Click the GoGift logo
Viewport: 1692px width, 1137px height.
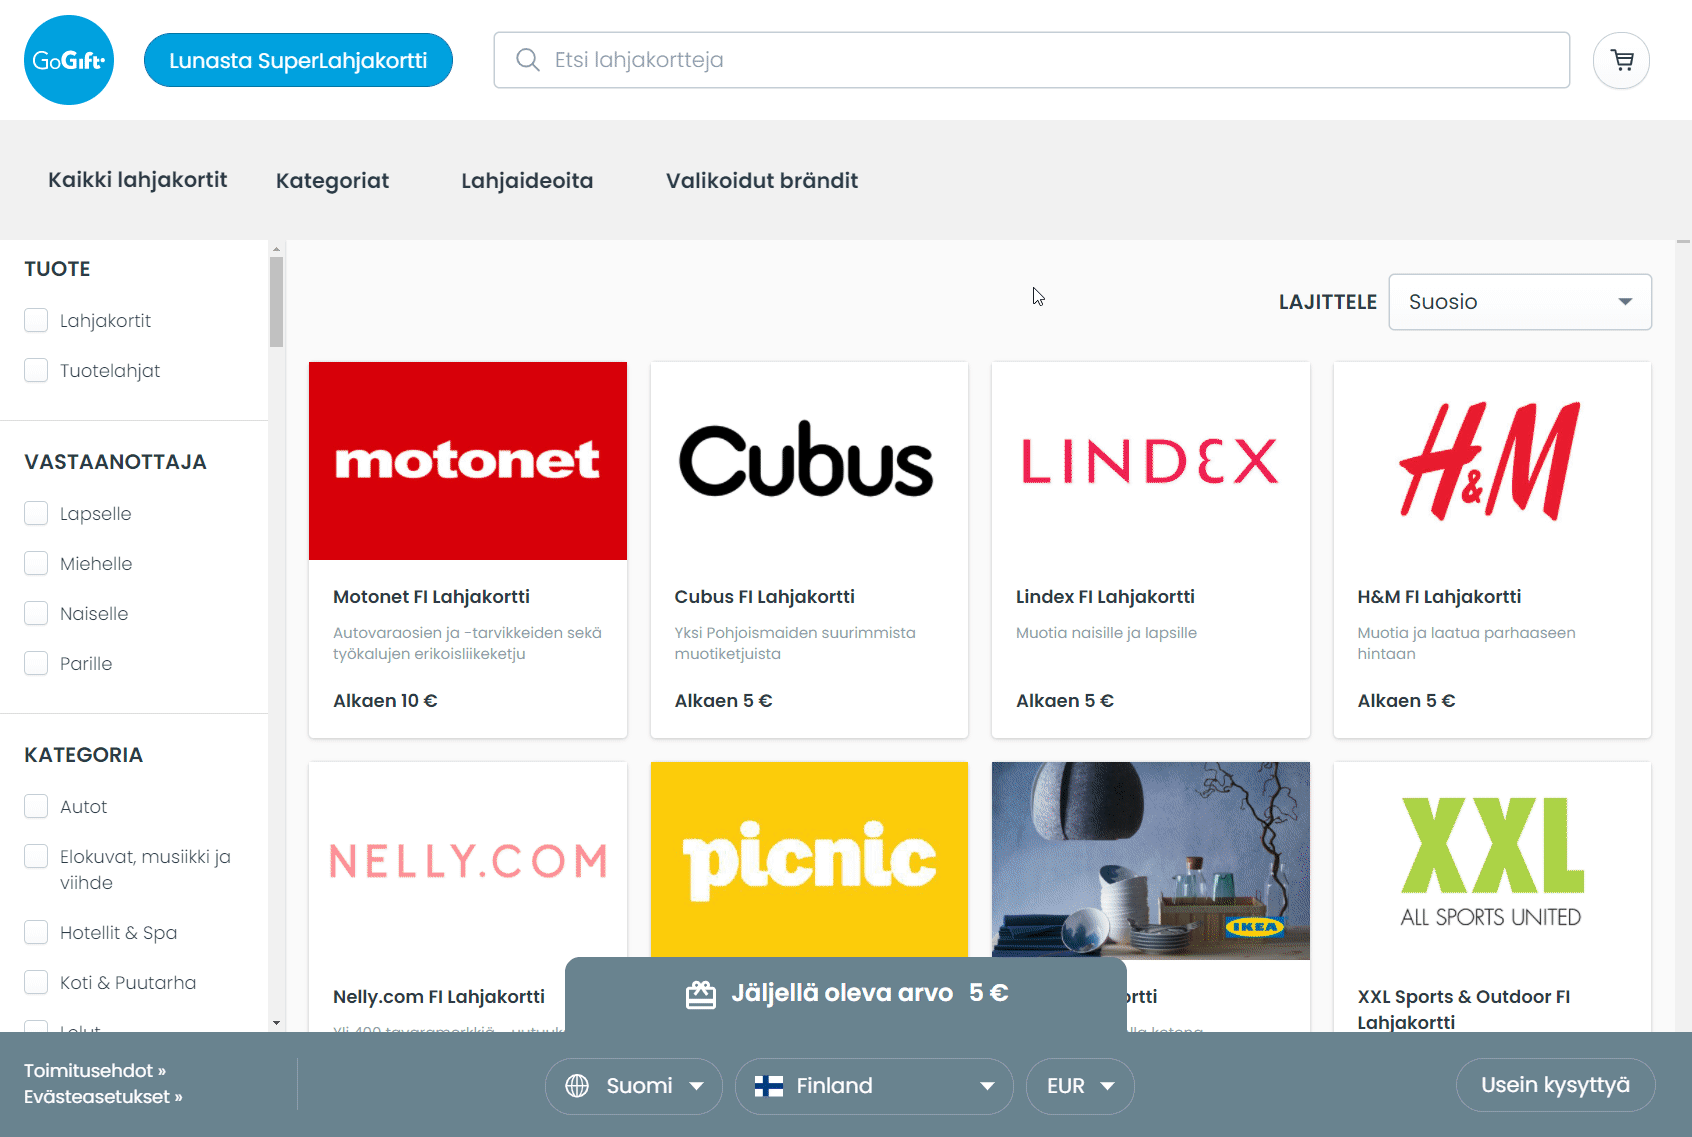point(69,60)
